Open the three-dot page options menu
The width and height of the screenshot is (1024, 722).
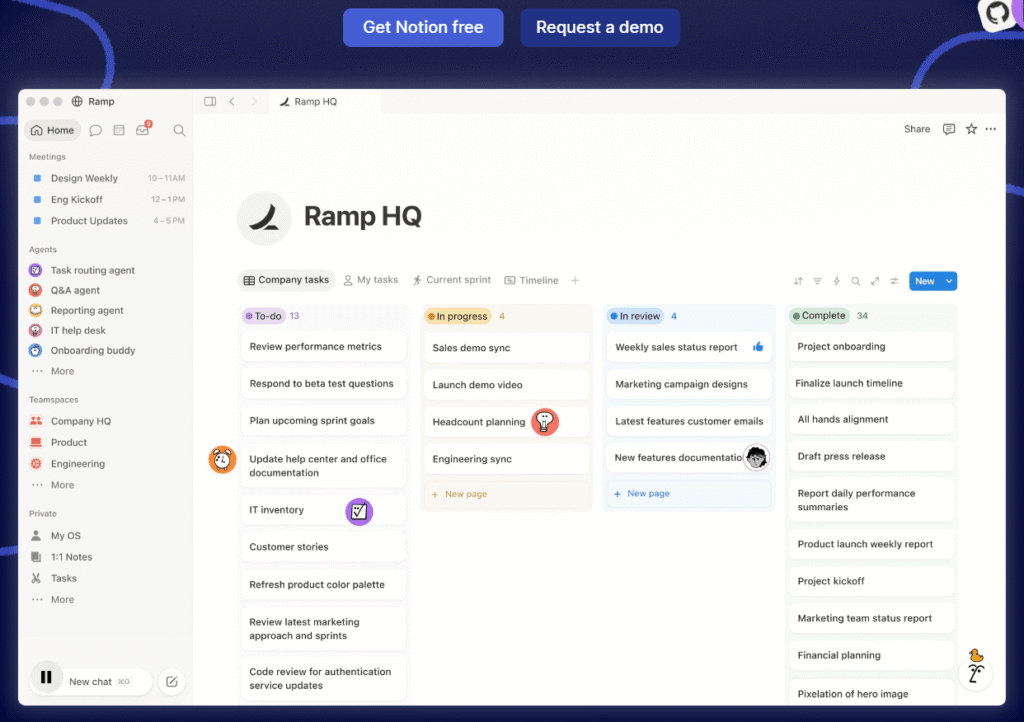(991, 129)
